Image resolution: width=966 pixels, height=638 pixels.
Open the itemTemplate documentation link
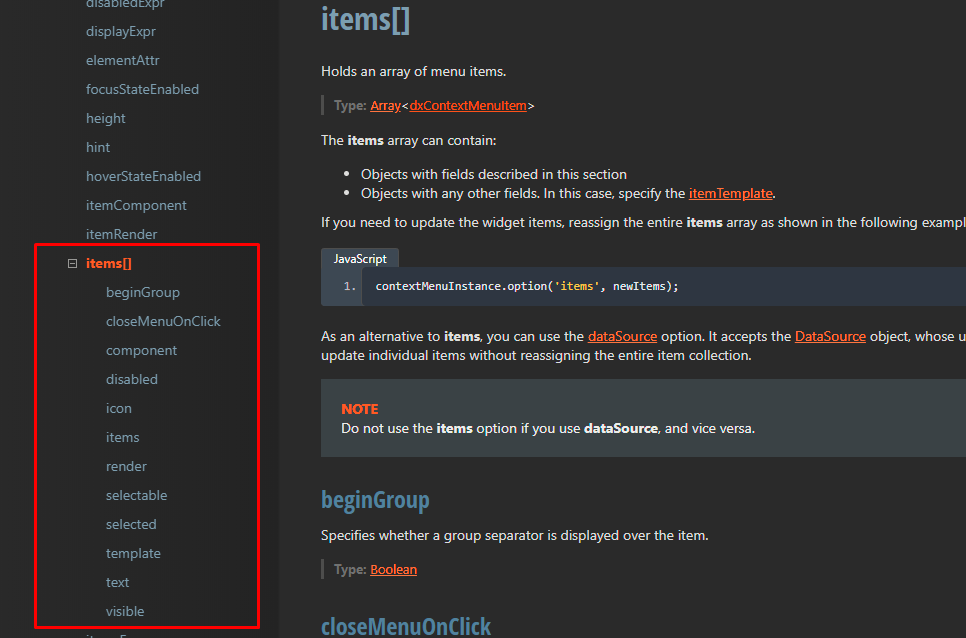point(731,193)
